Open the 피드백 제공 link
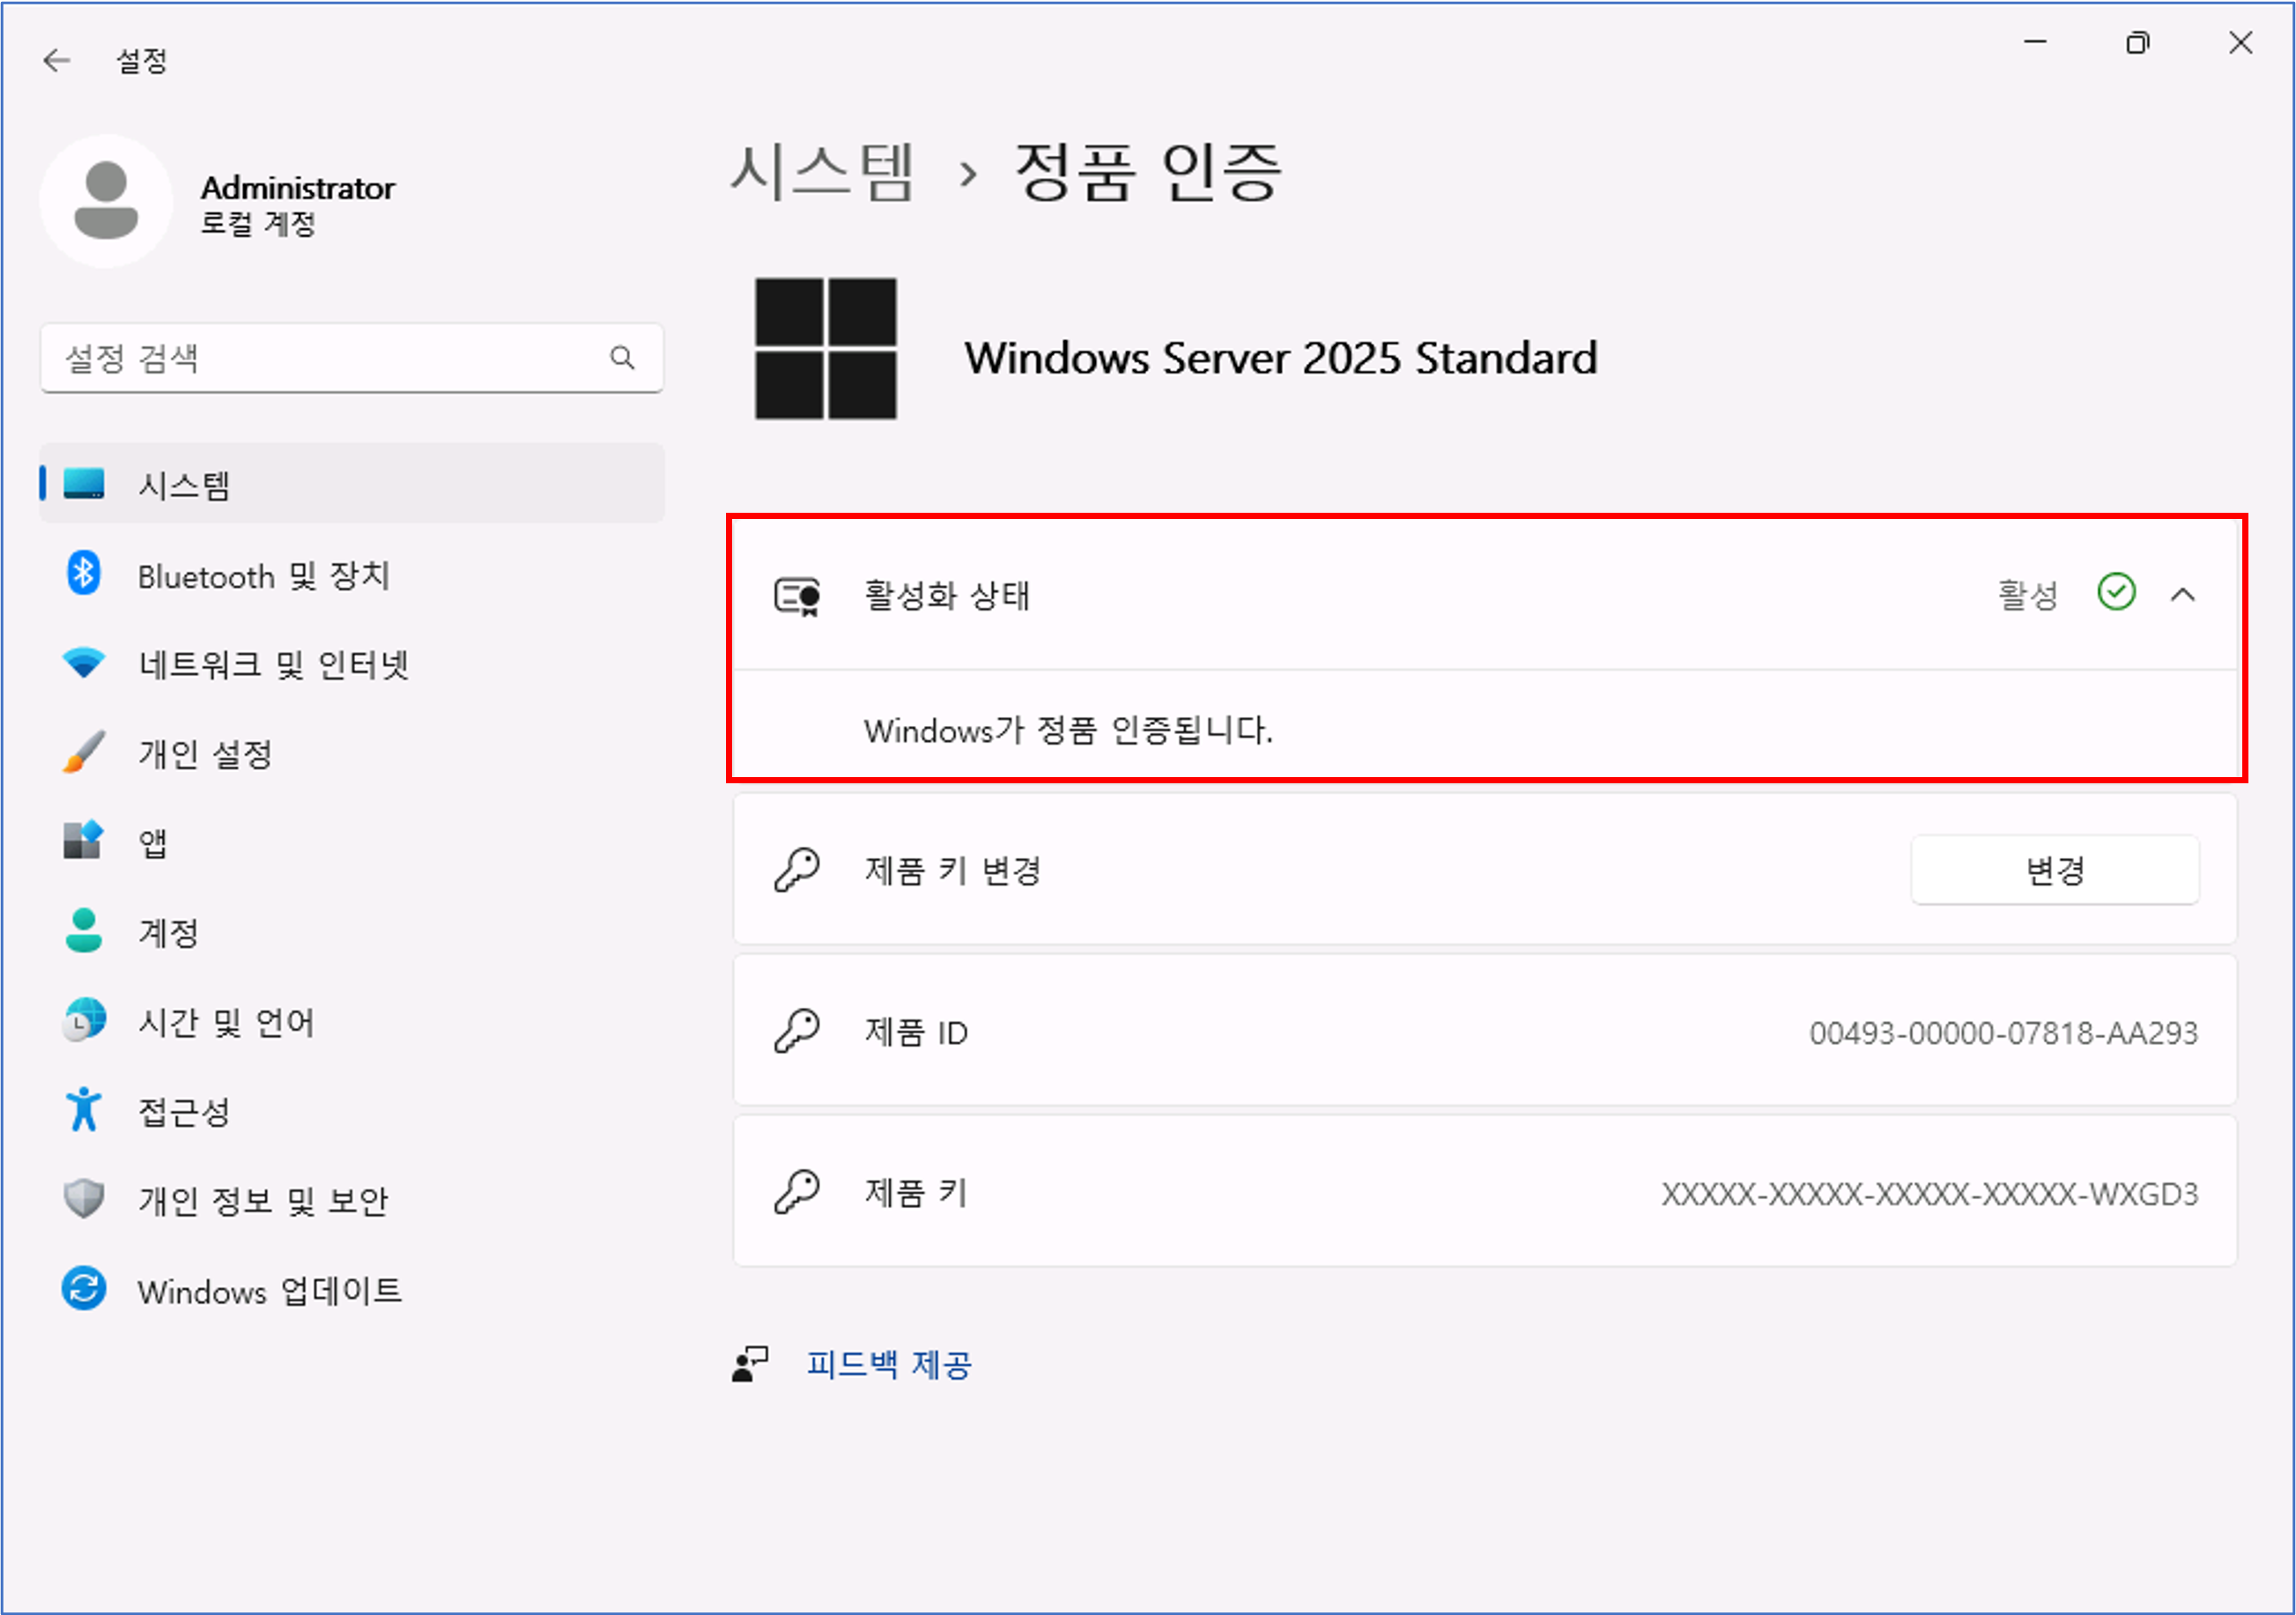This screenshot has height=1615, width=2296. tap(888, 1364)
